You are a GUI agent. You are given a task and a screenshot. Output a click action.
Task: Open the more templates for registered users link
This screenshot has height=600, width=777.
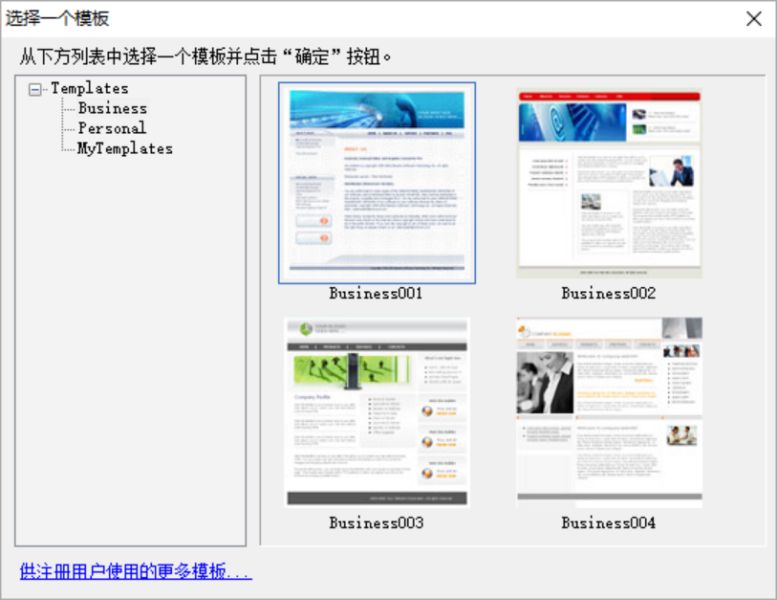coord(136,572)
